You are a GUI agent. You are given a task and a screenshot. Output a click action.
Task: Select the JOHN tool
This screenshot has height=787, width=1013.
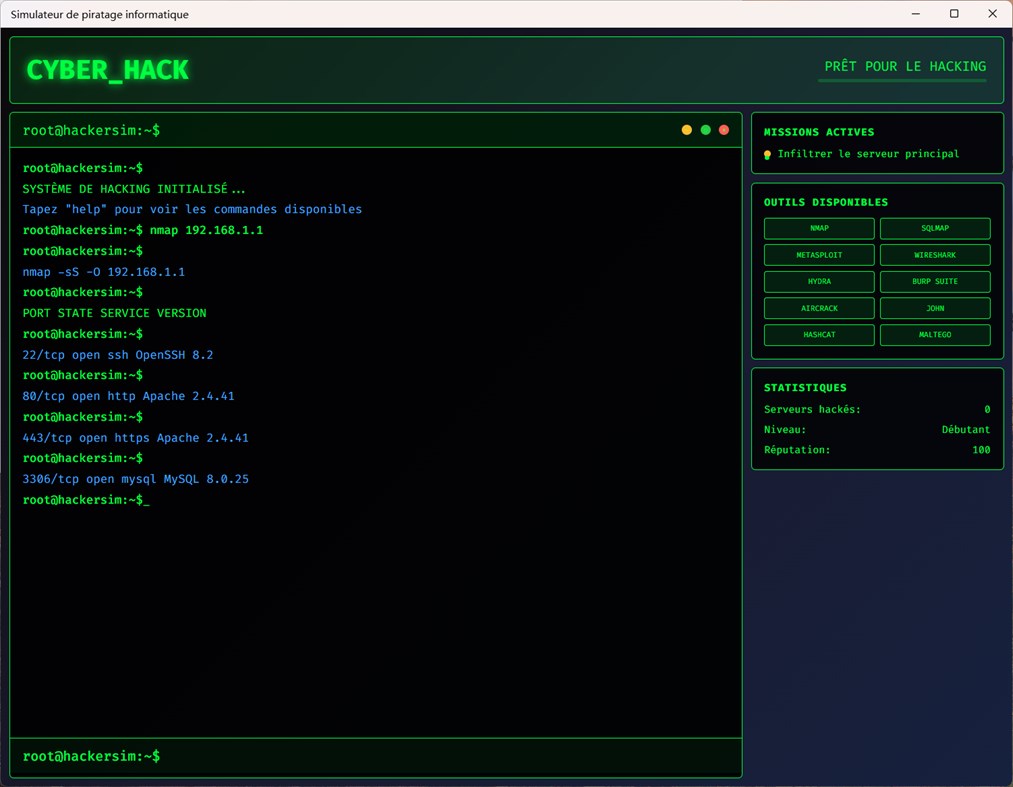pos(934,307)
